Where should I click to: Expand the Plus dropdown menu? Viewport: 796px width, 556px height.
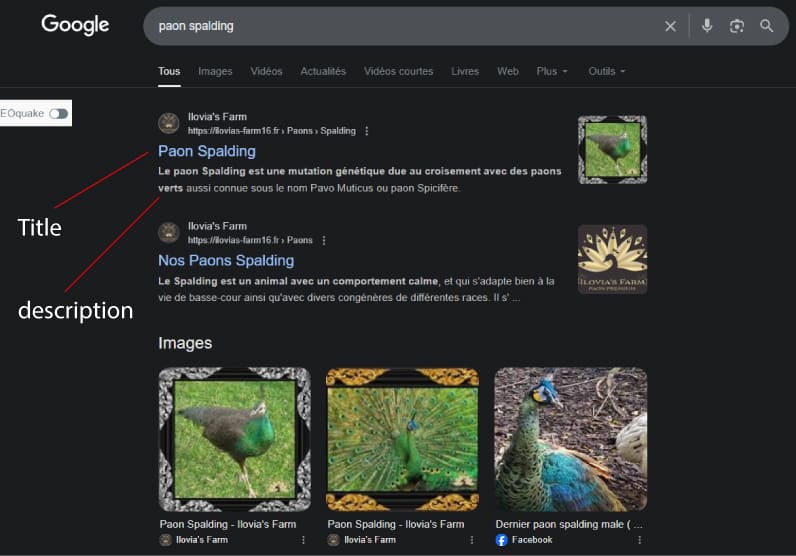point(552,72)
